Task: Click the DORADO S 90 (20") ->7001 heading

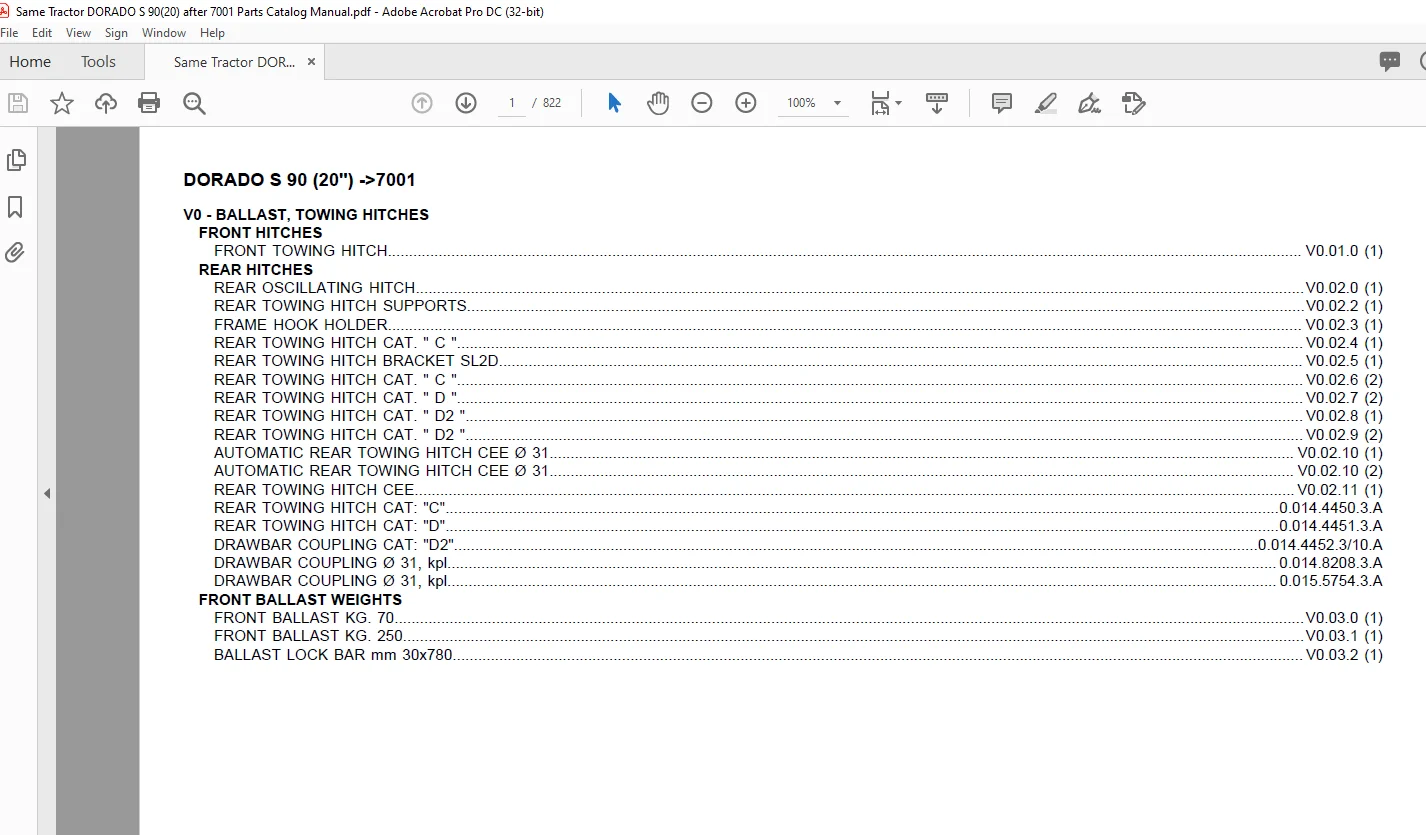Action: point(299,181)
